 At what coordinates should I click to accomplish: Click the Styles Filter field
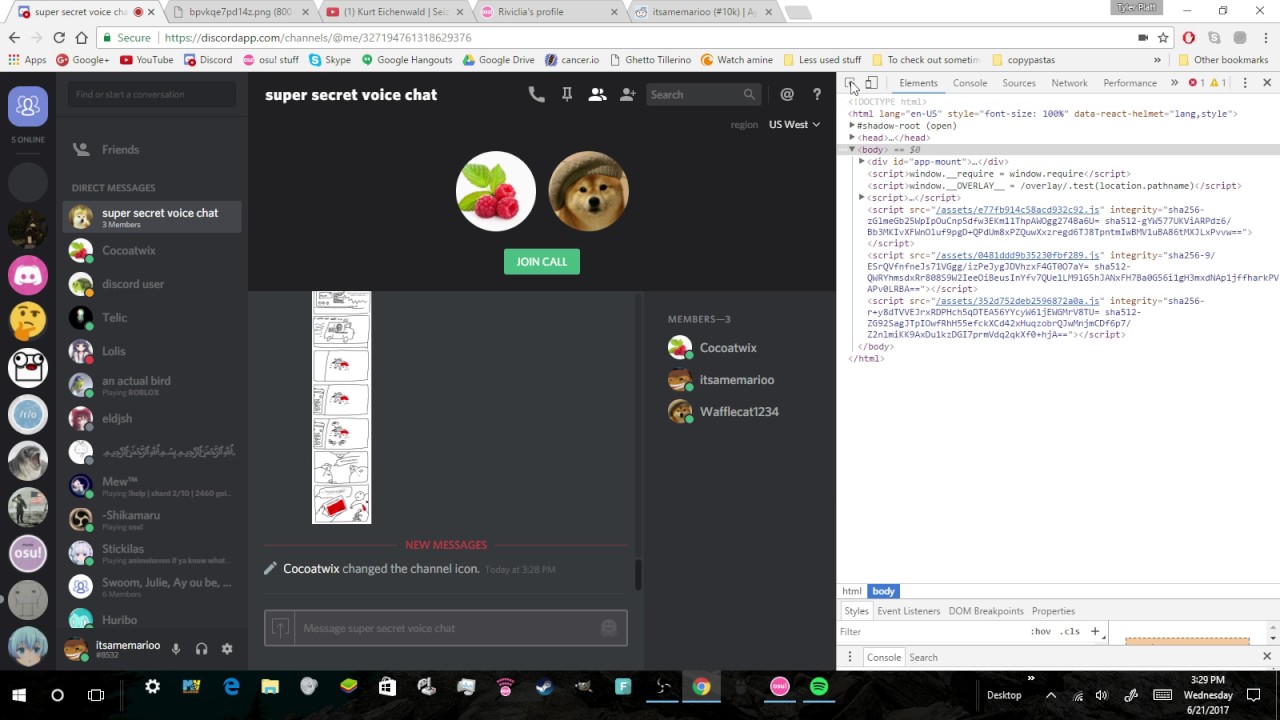930,632
